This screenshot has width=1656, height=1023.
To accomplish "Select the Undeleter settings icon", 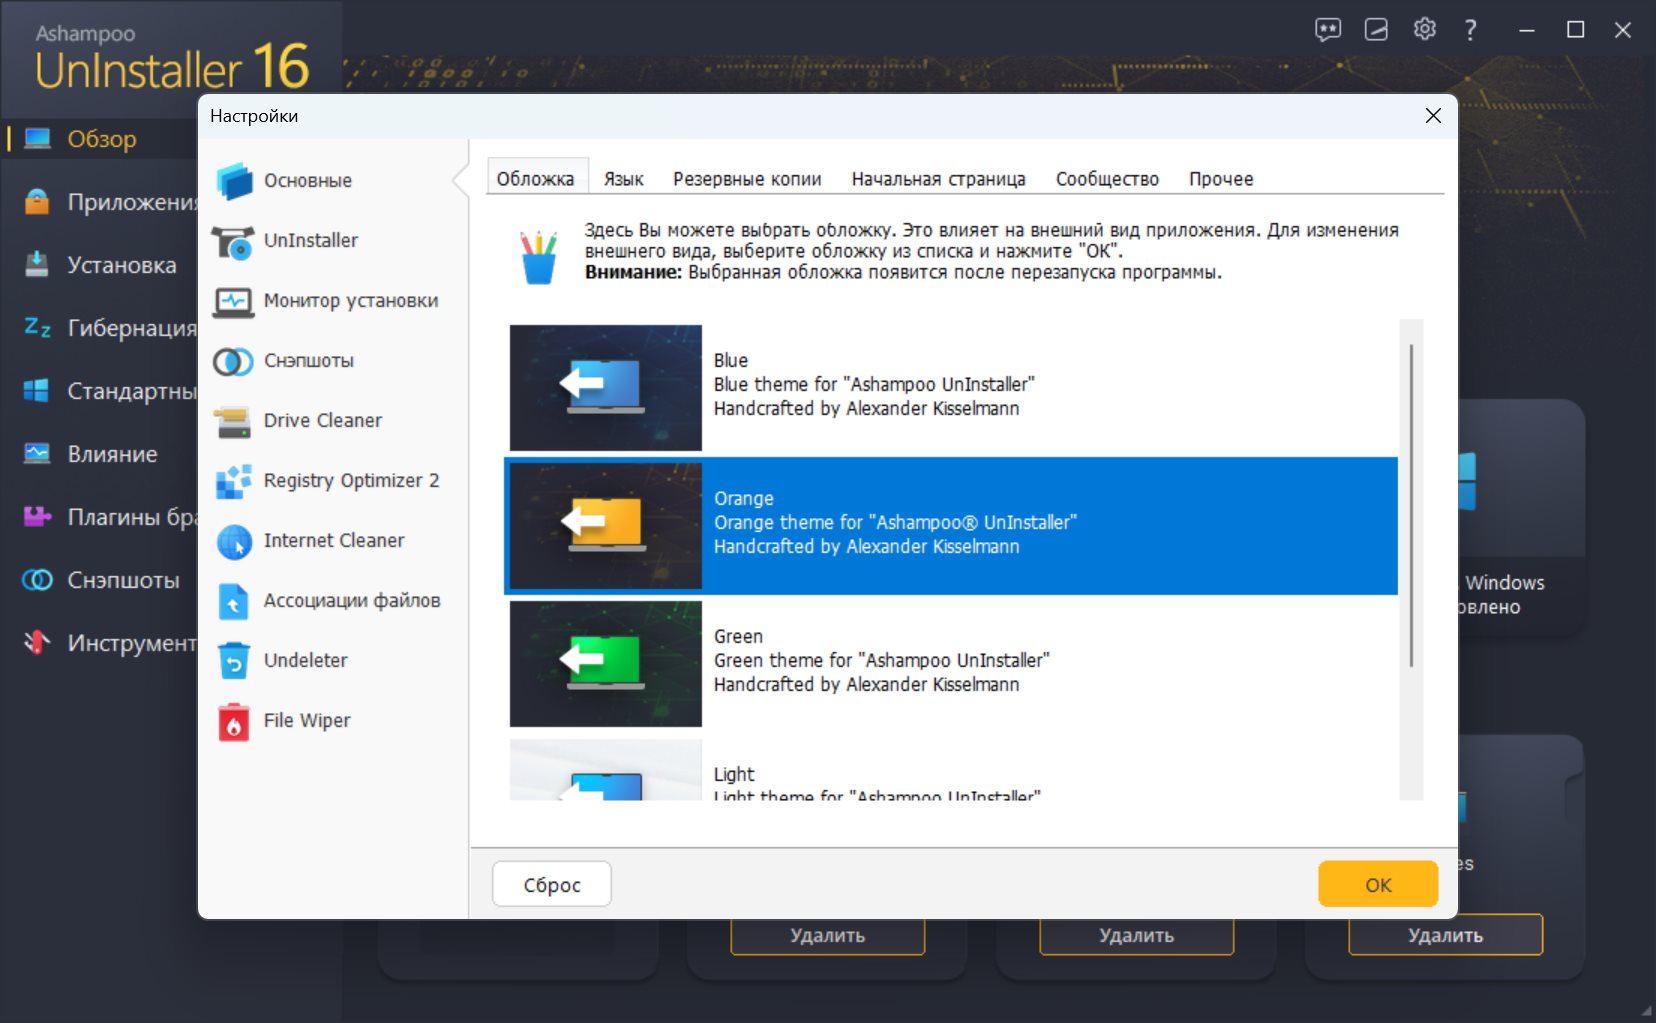I will [x=233, y=661].
